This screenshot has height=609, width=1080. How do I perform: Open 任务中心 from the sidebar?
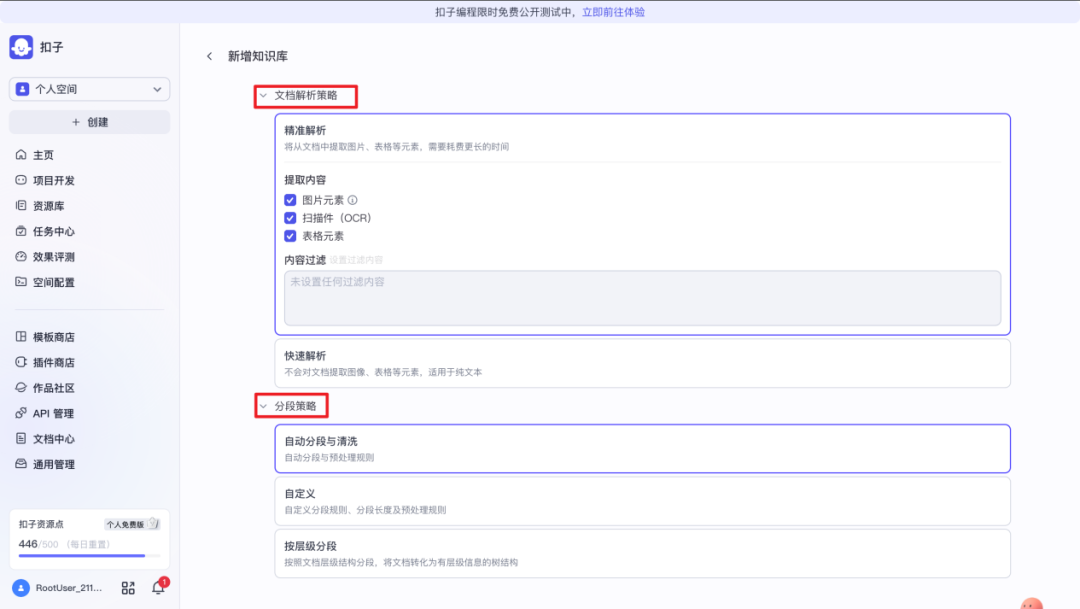point(53,231)
